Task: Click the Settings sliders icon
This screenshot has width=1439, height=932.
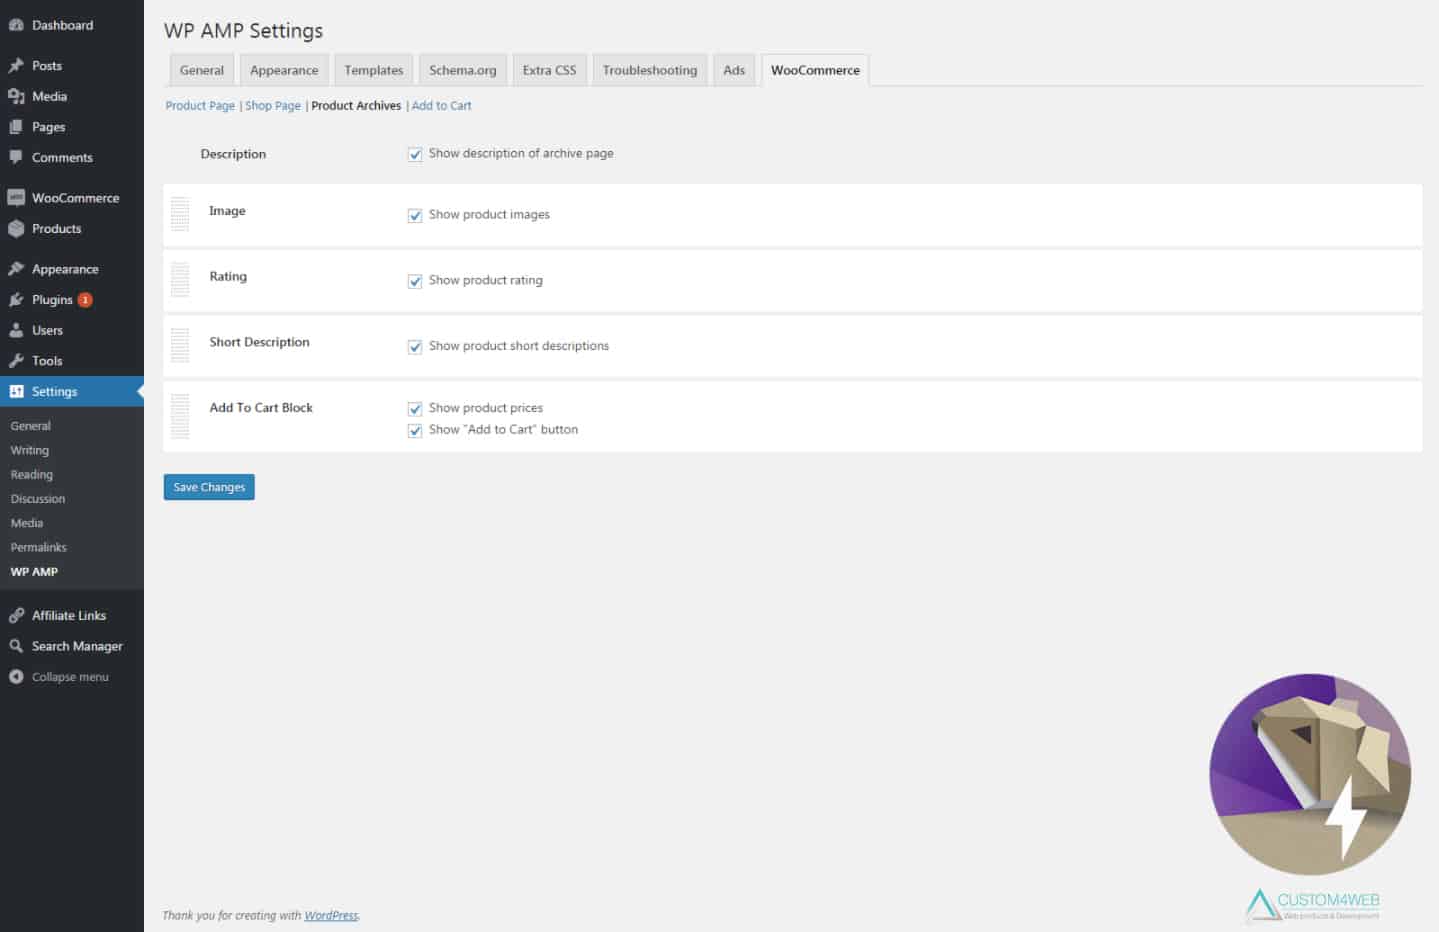Action: point(16,391)
